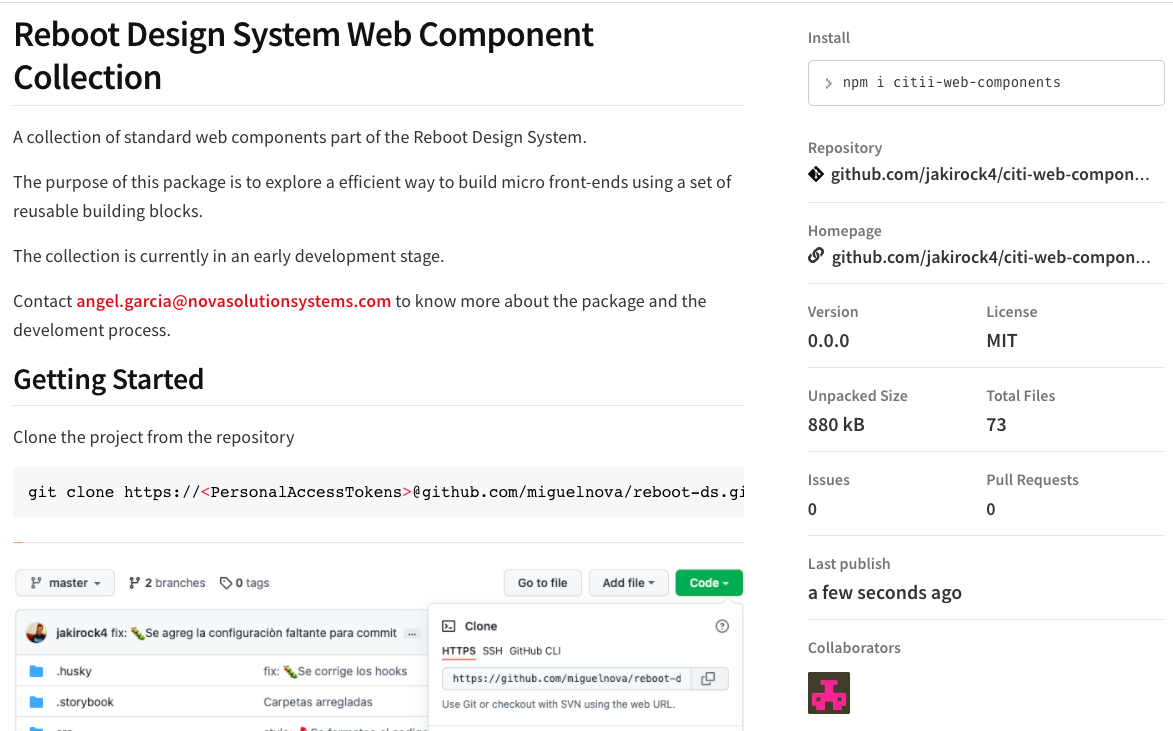Open the Add file dropdown
Image resolution: width=1173 pixels, height=731 pixels.
(628, 583)
